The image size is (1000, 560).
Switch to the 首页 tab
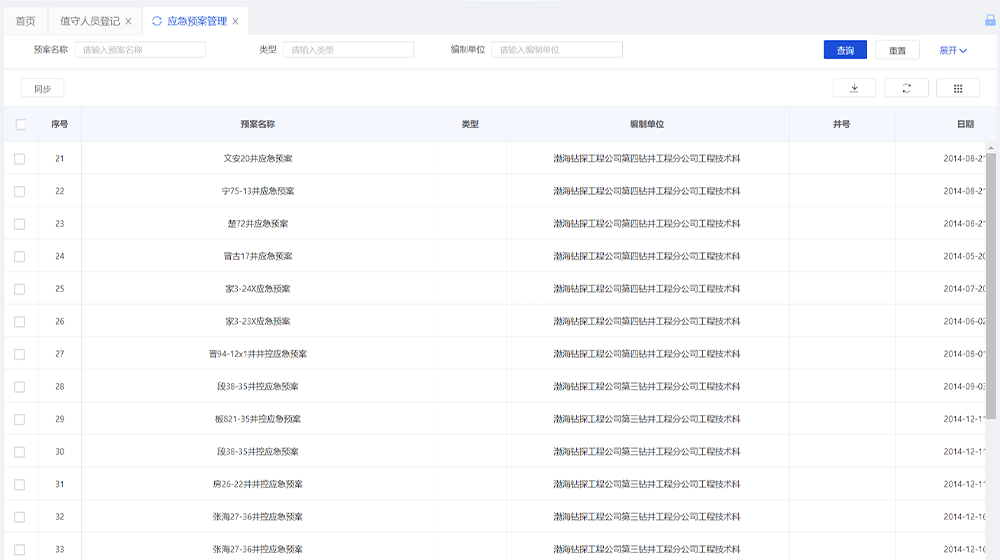[x=25, y=21]
